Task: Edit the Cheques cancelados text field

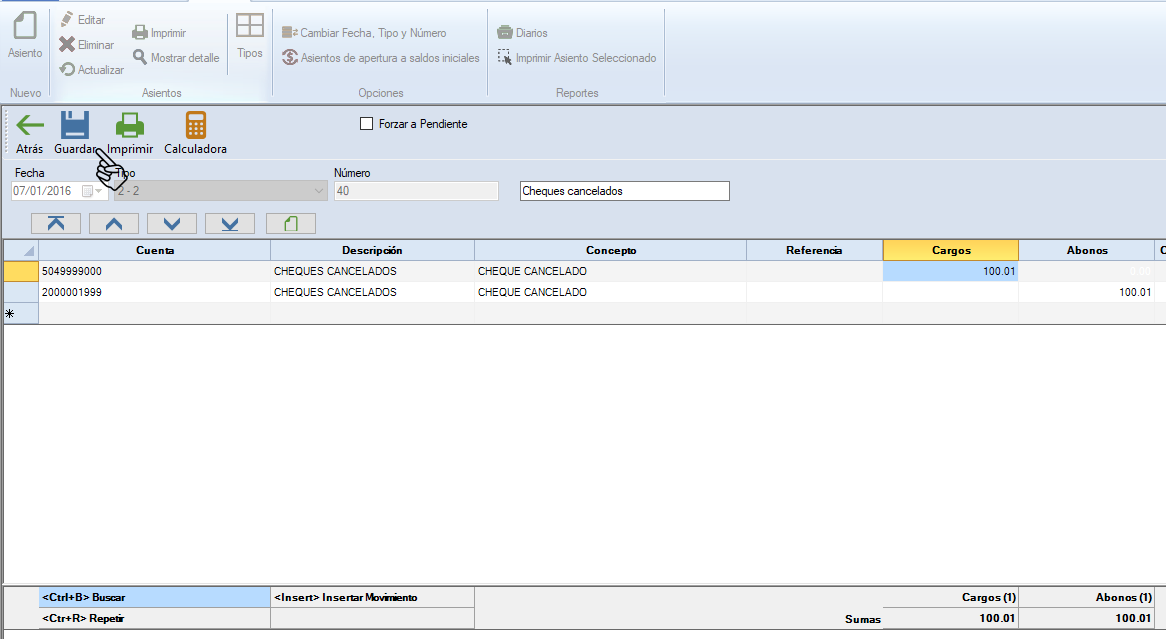Action: [x=624, y=191]
